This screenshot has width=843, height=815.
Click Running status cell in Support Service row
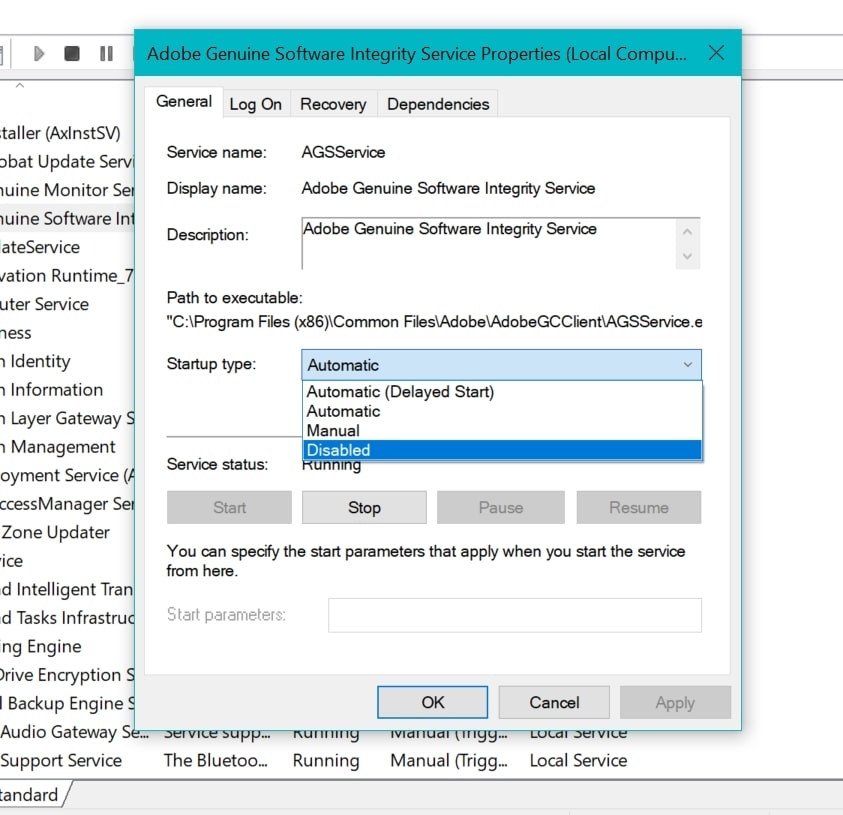(x=326, y=760)
